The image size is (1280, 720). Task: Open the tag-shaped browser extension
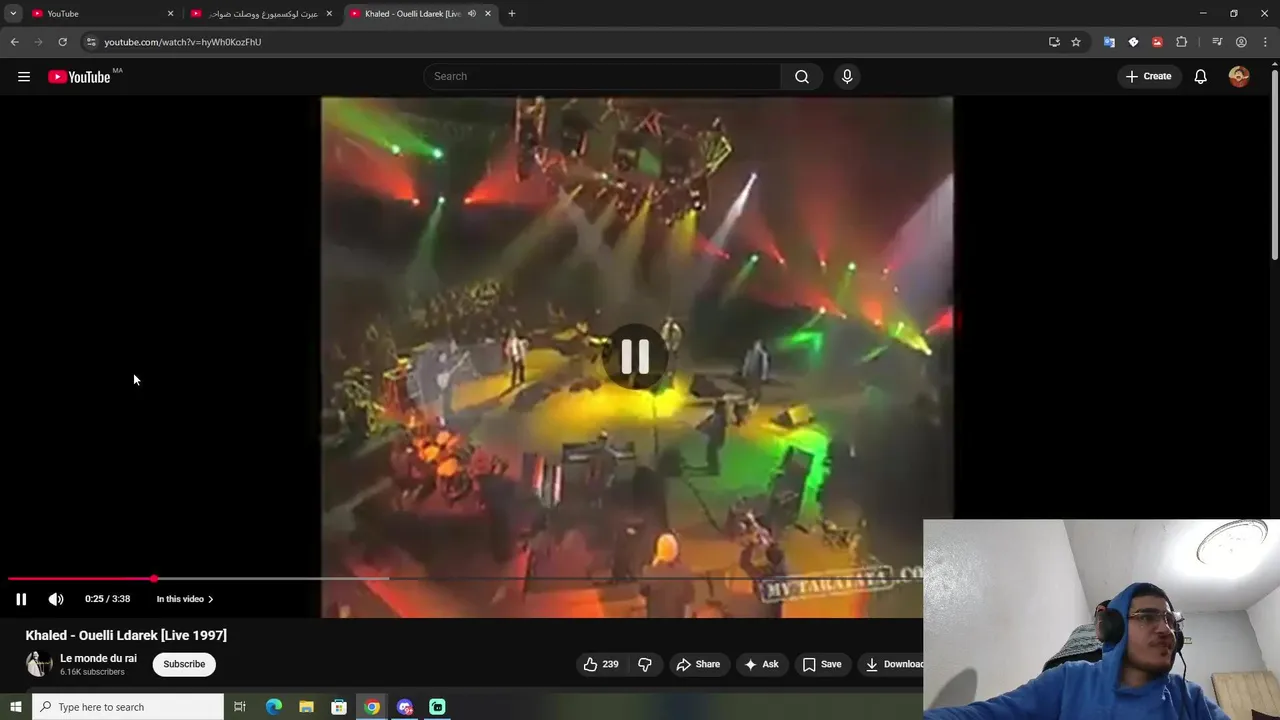1133,42
